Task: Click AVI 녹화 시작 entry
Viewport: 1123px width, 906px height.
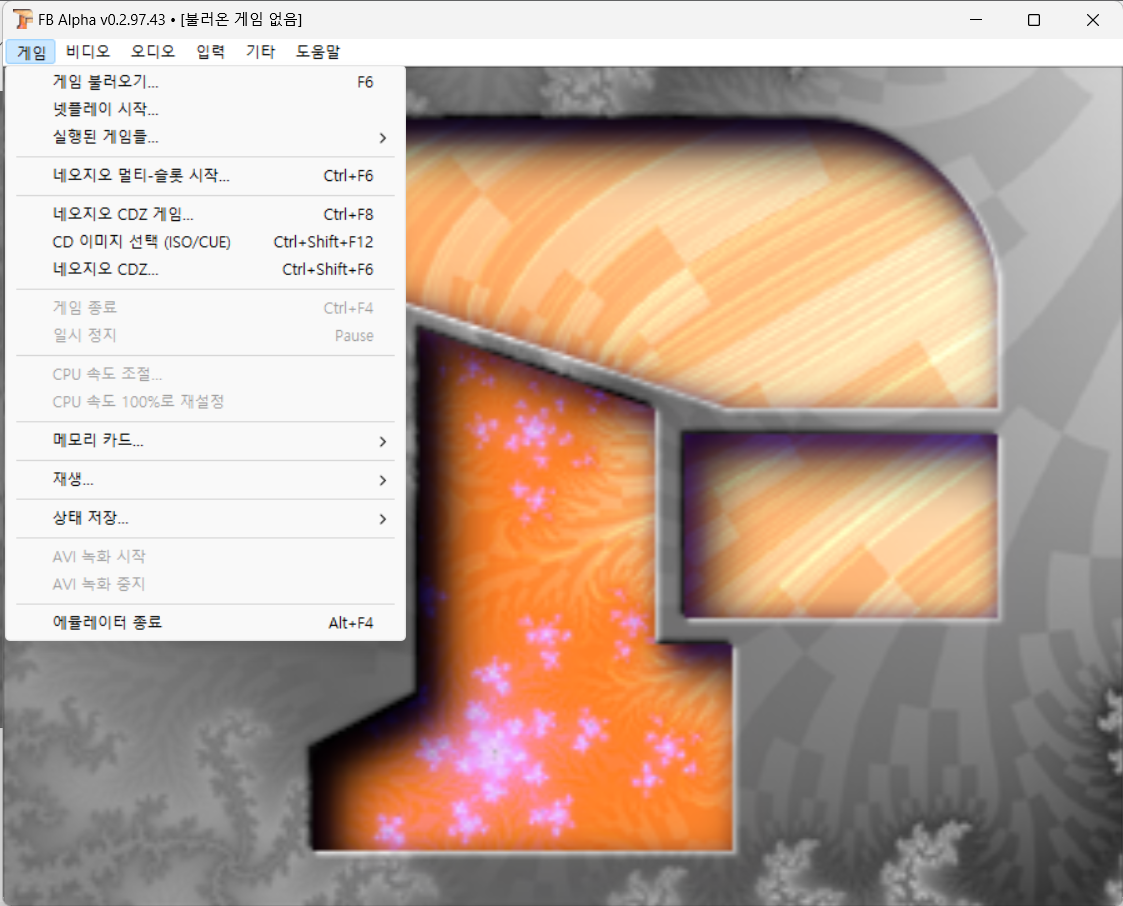Action: 206,556
